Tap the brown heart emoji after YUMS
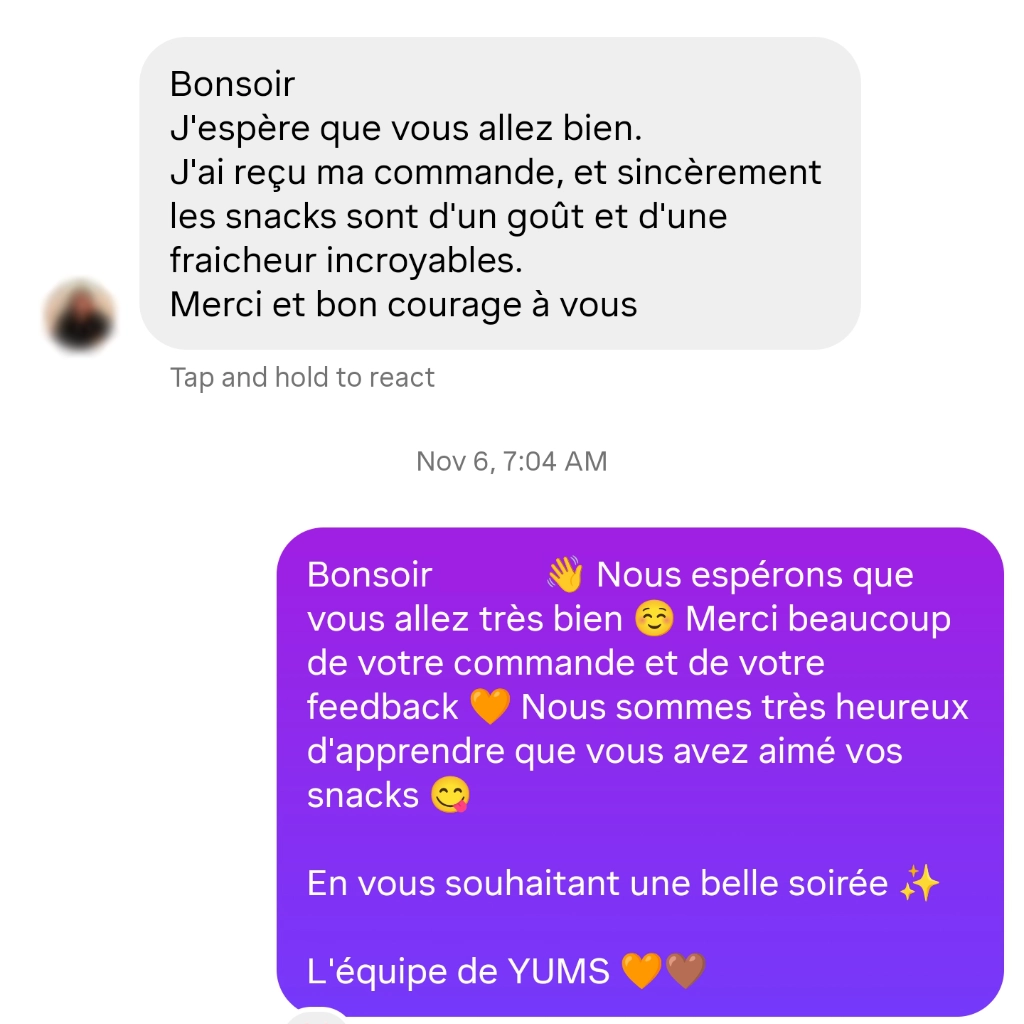 pos(685,971)
